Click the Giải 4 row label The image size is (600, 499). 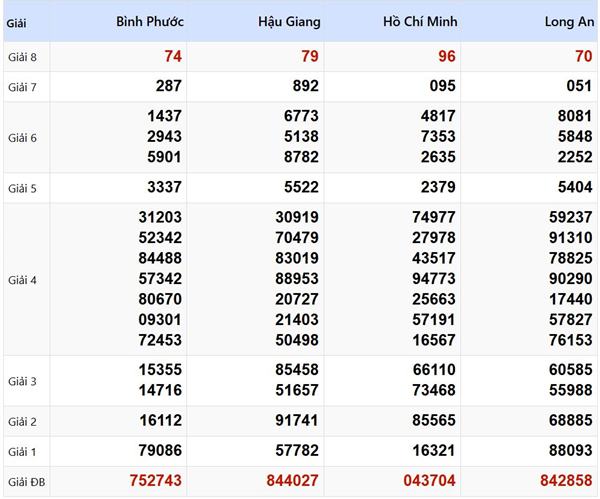coord(22,280)
